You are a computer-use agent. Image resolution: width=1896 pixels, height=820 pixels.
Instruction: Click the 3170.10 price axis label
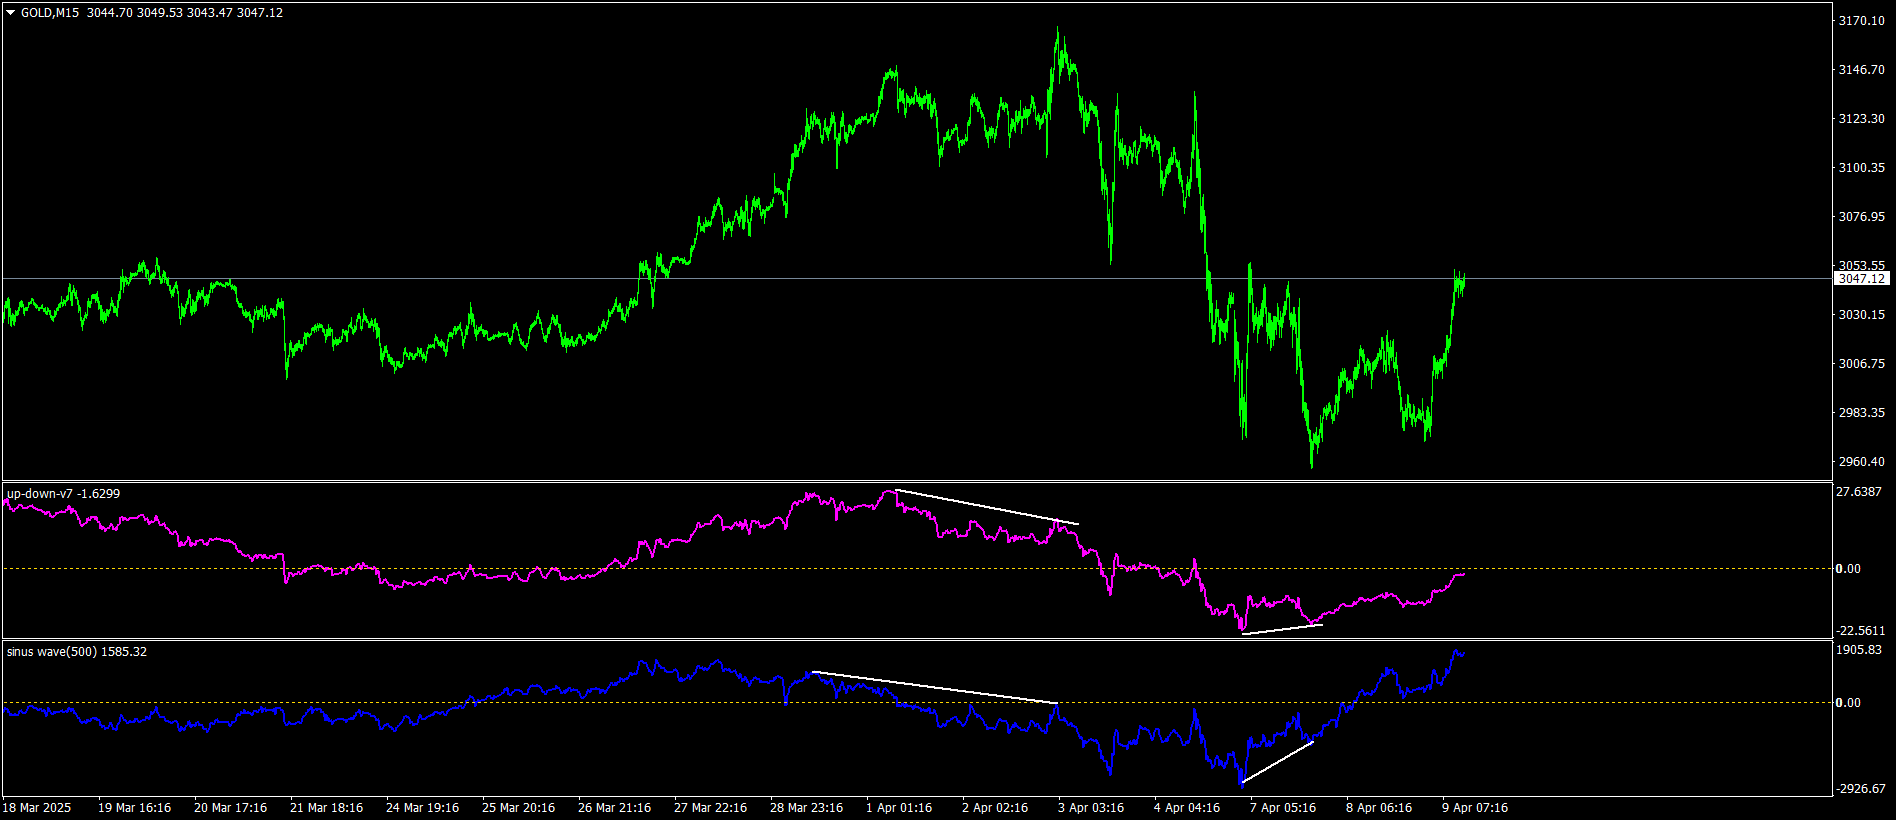(1862, 21)
